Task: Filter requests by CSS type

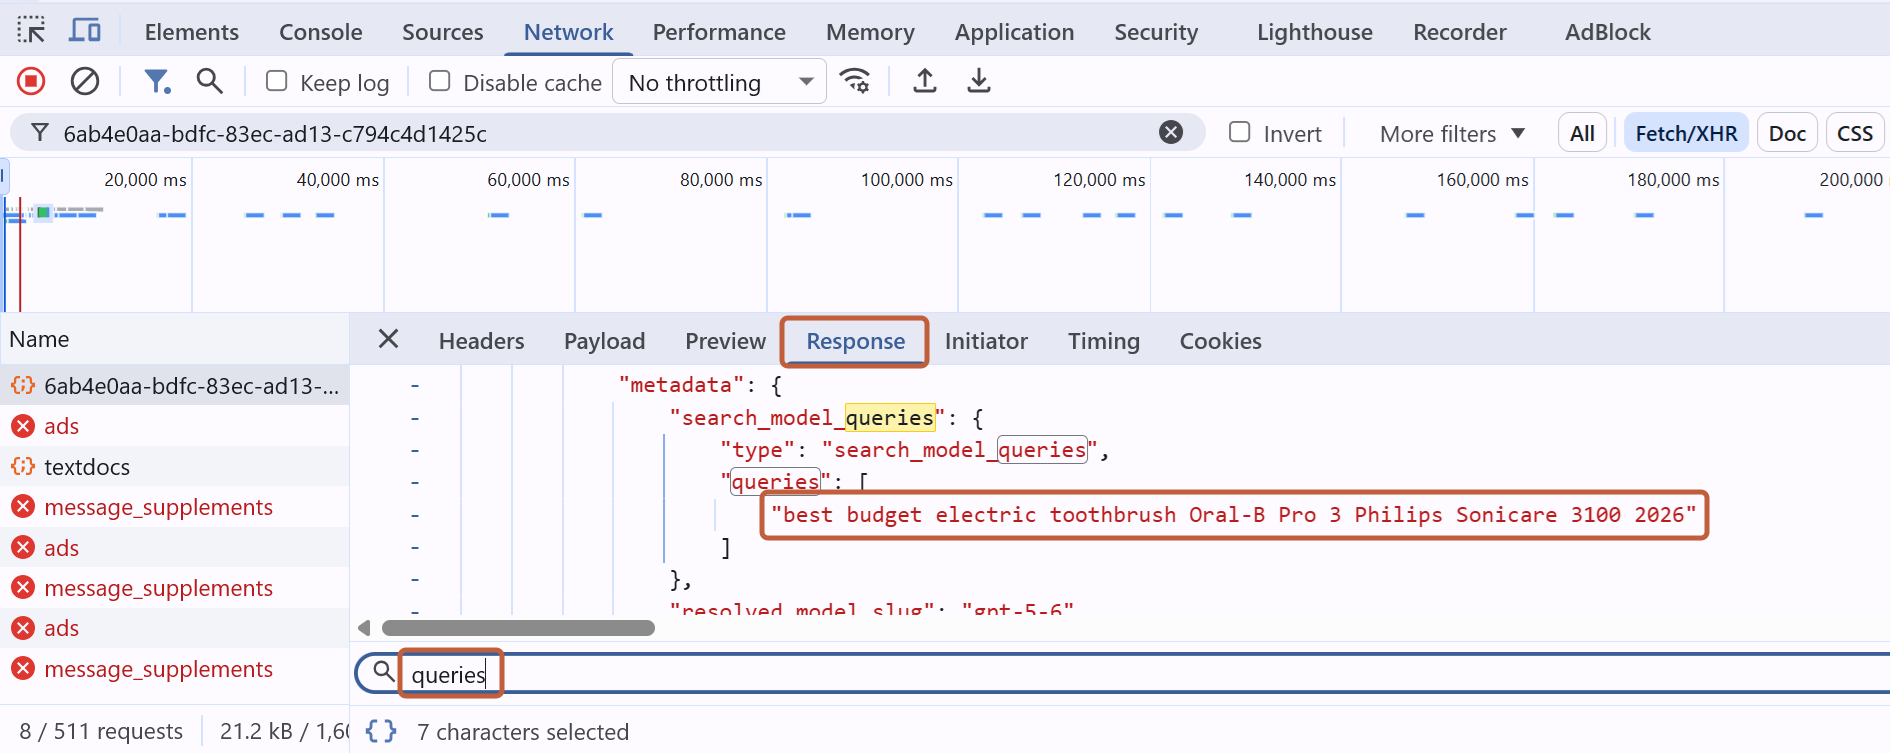Action: click(x=1855, y=133)
